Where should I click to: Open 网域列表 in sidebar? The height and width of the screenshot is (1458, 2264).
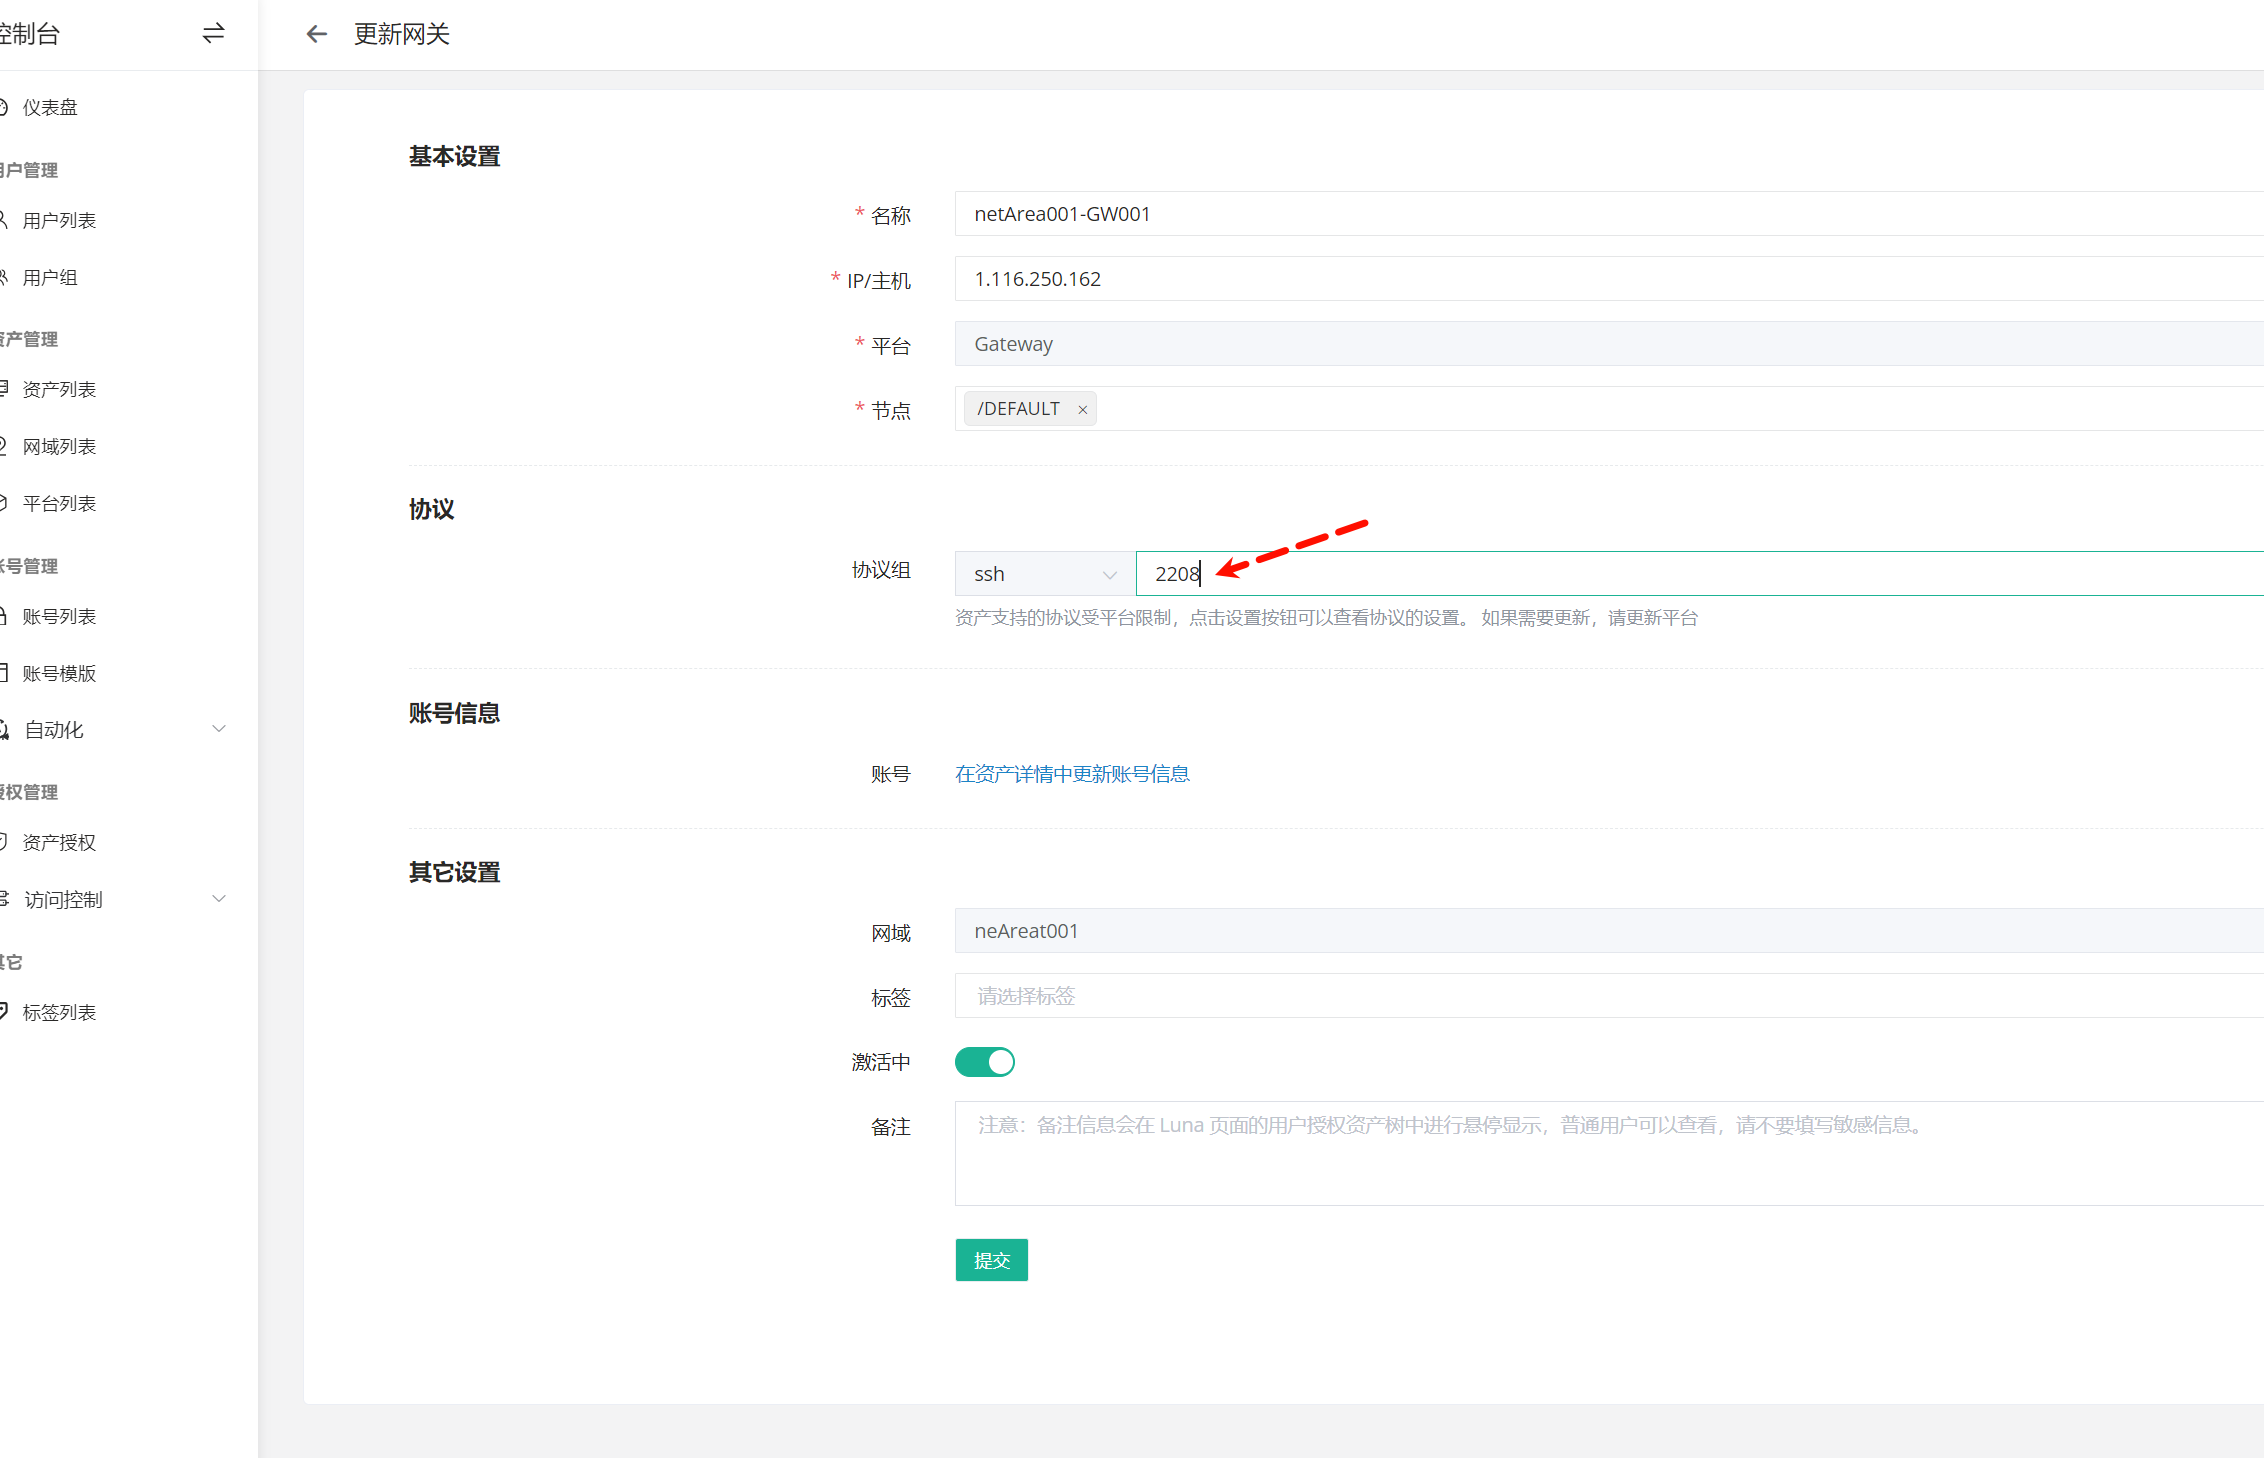click(59, 446)
